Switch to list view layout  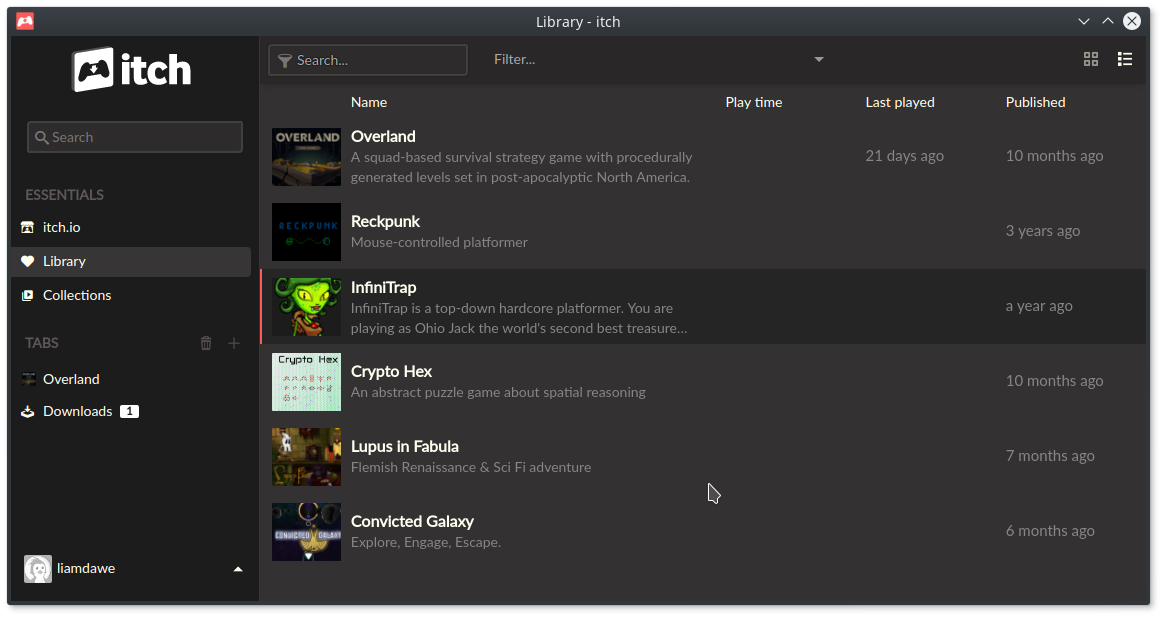pyautogui.click(x=1124, y=59)
